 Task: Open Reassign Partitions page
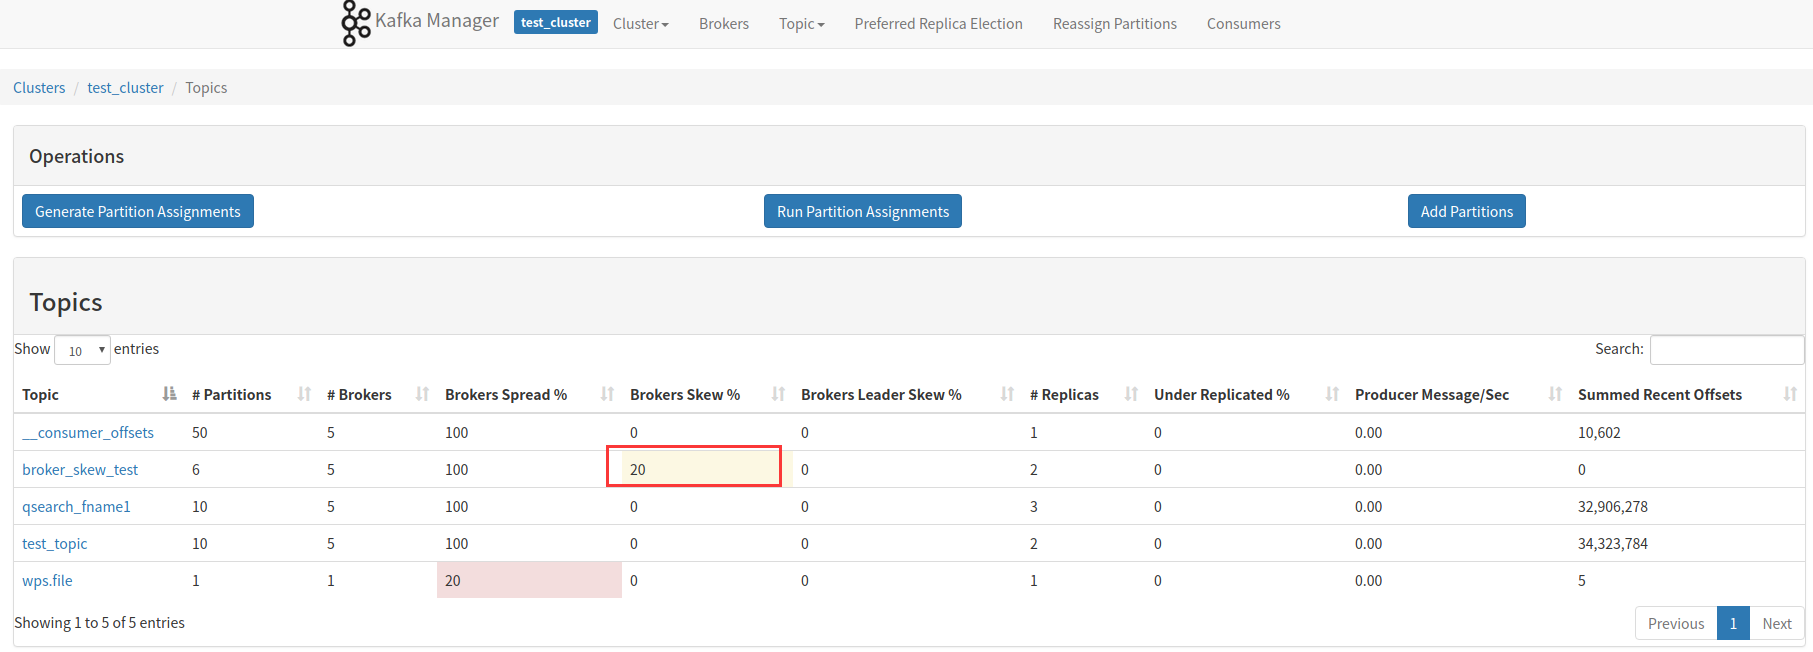[x=1115, y=23]
